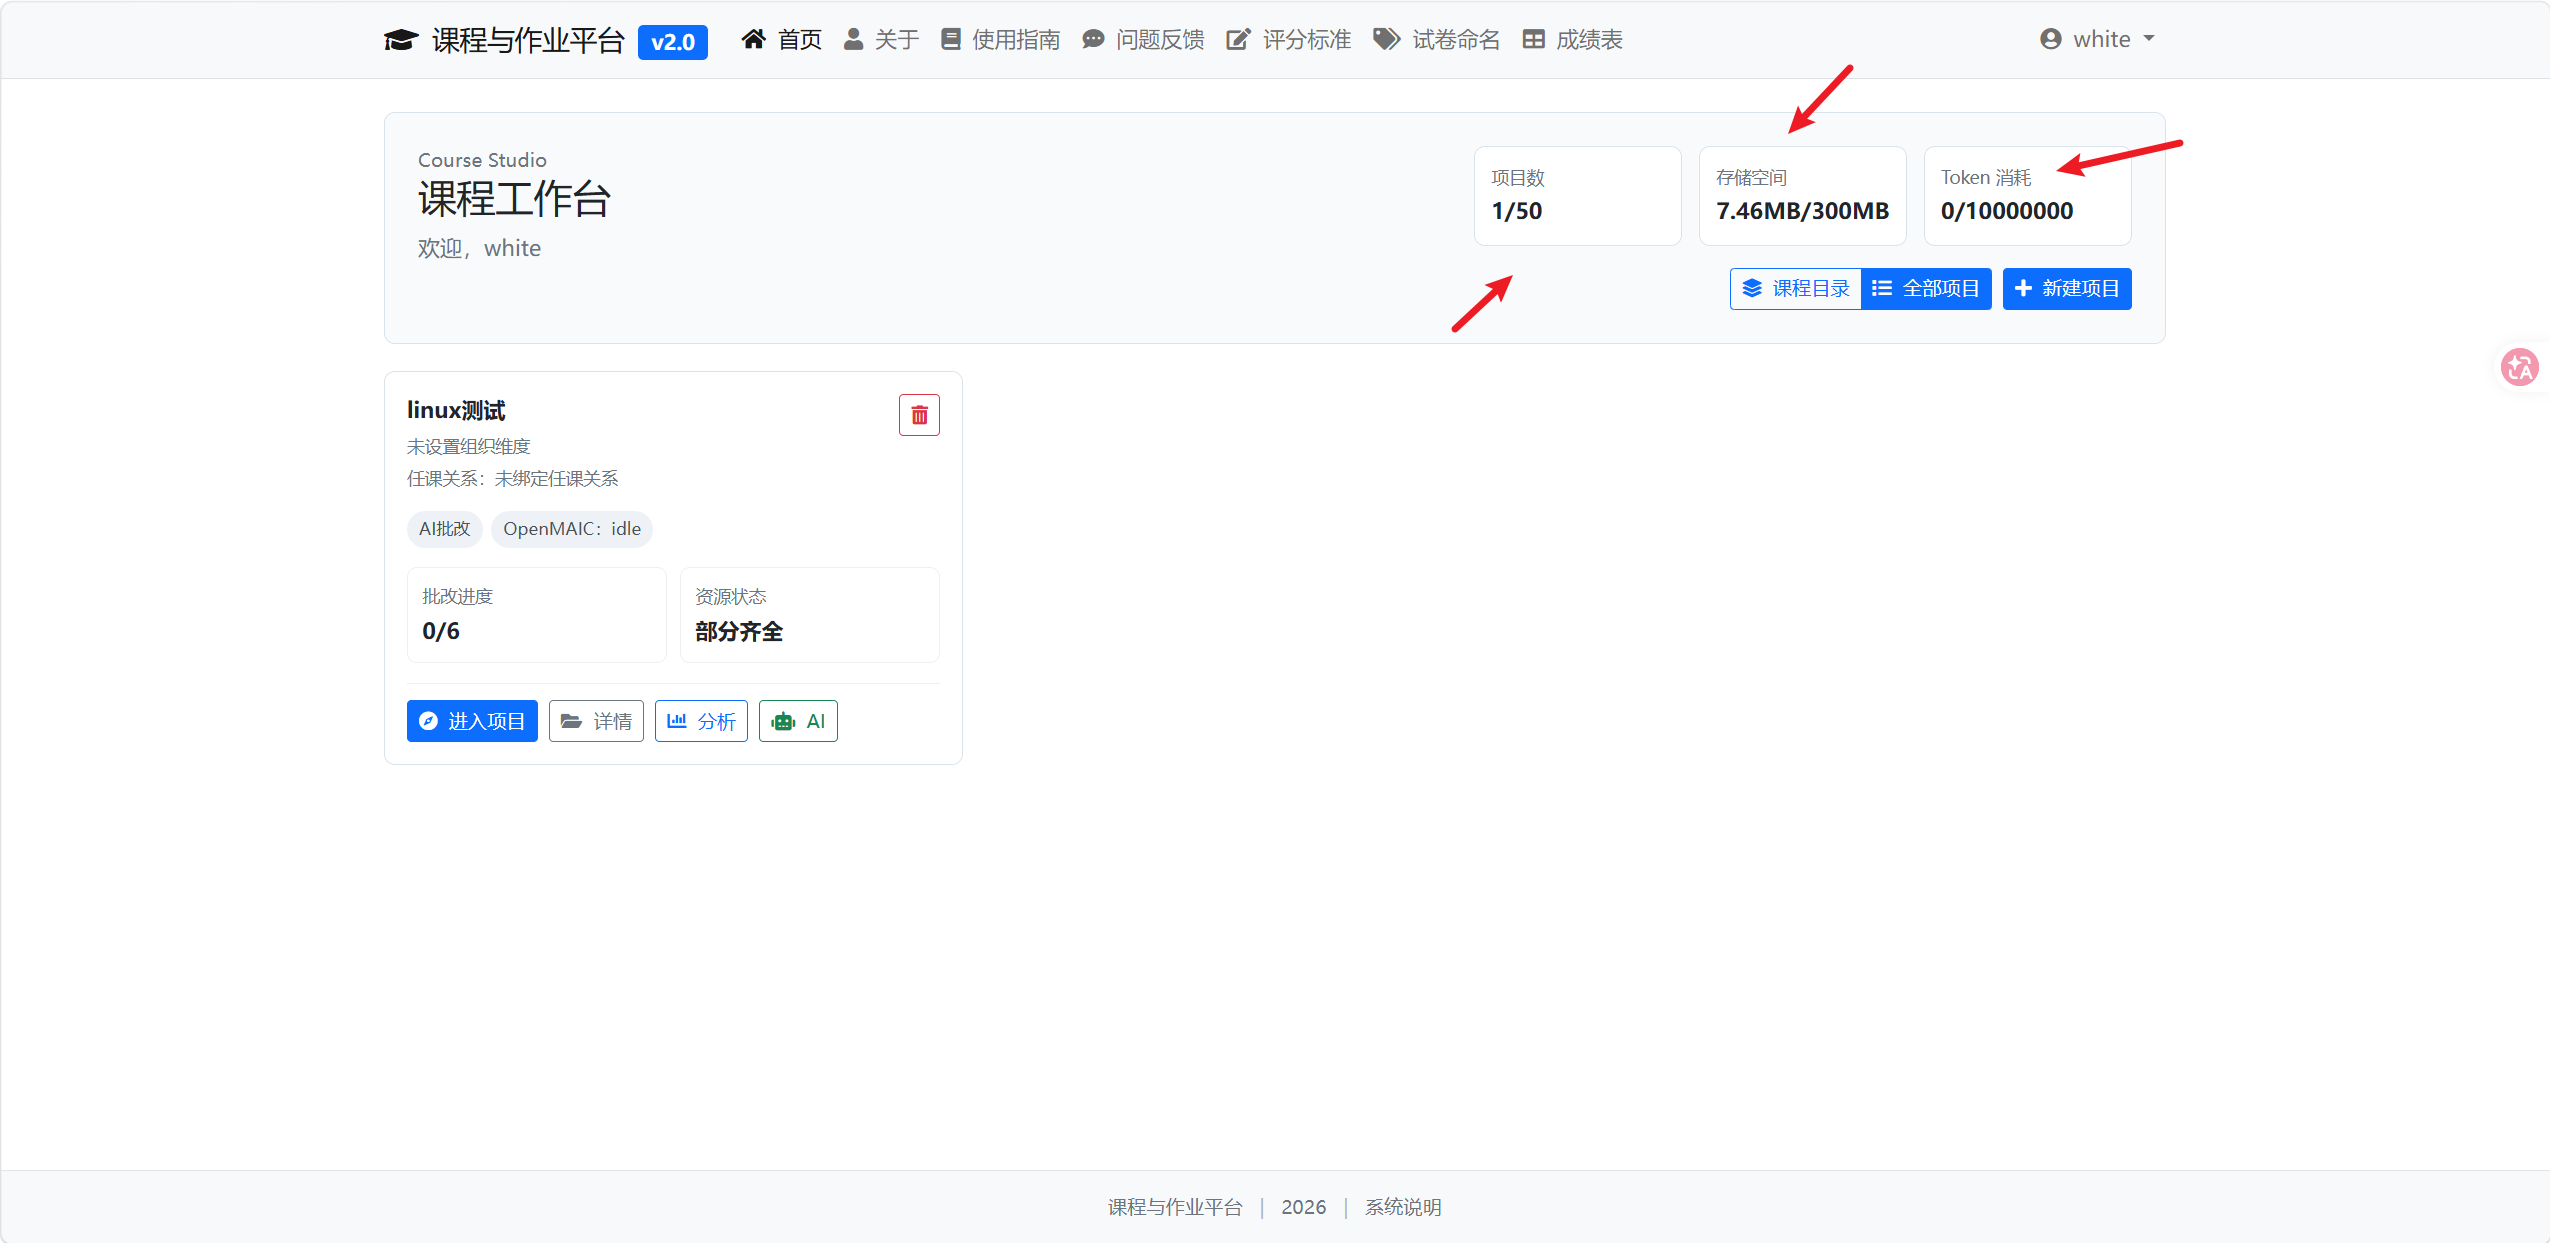Open the white user dropdown menu
Screen dimensions: 2550x1243
2097,39
